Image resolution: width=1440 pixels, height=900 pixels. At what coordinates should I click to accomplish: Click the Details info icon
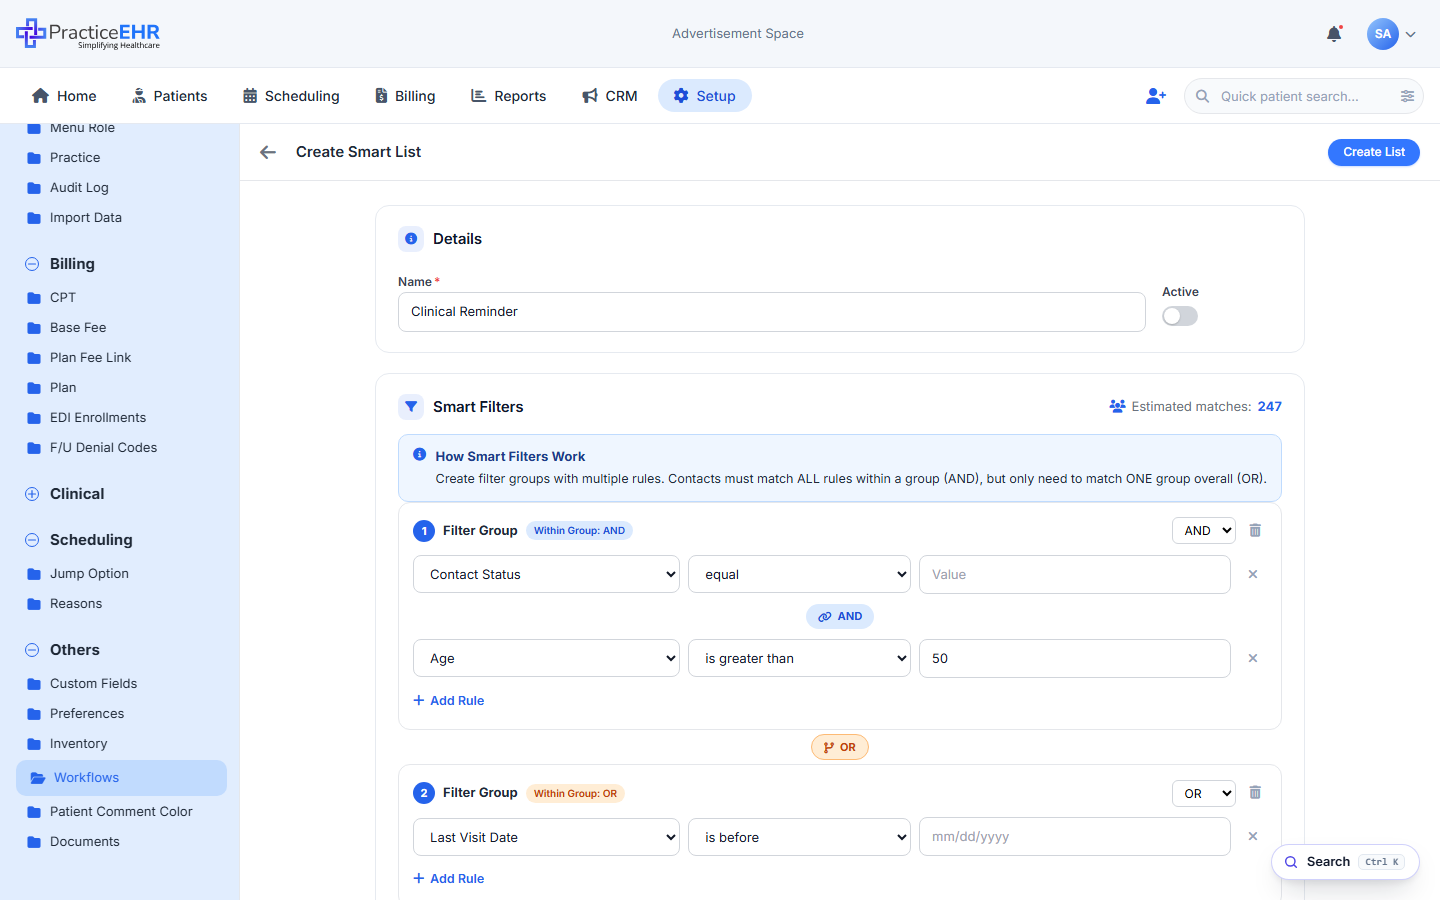pyautogui.click(x=411, y=239)
